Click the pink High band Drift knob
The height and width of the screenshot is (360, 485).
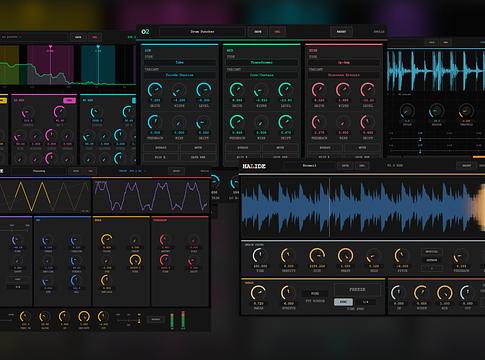click(368, 122)
